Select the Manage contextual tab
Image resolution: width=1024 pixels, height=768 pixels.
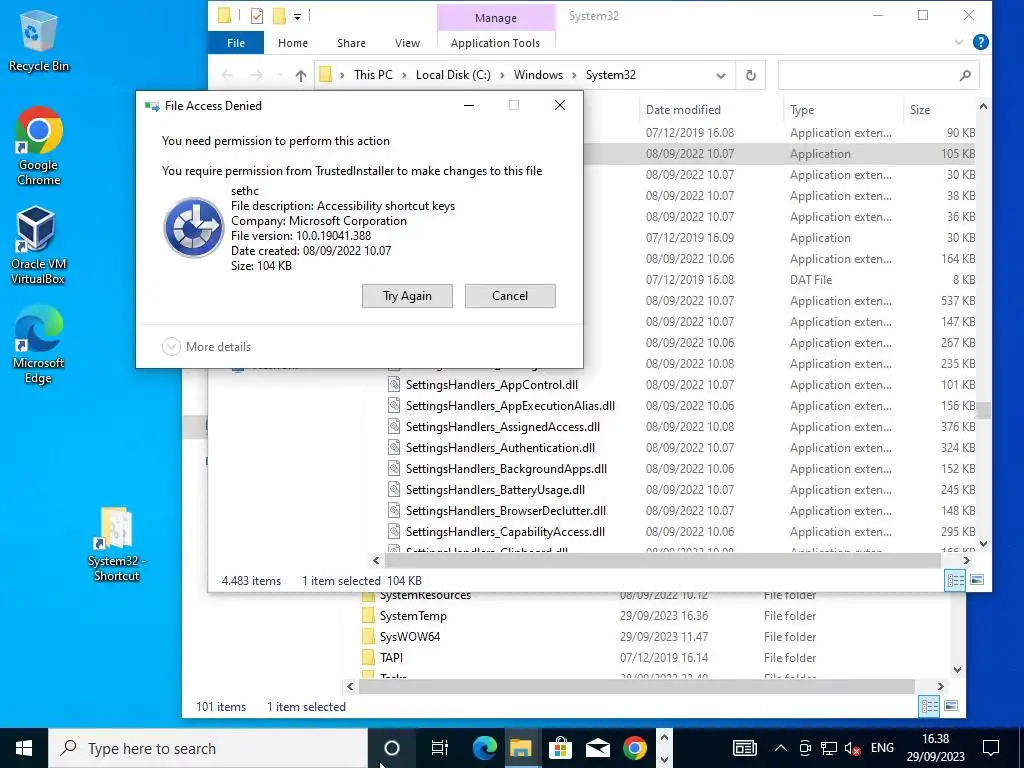tap(496, 18)
